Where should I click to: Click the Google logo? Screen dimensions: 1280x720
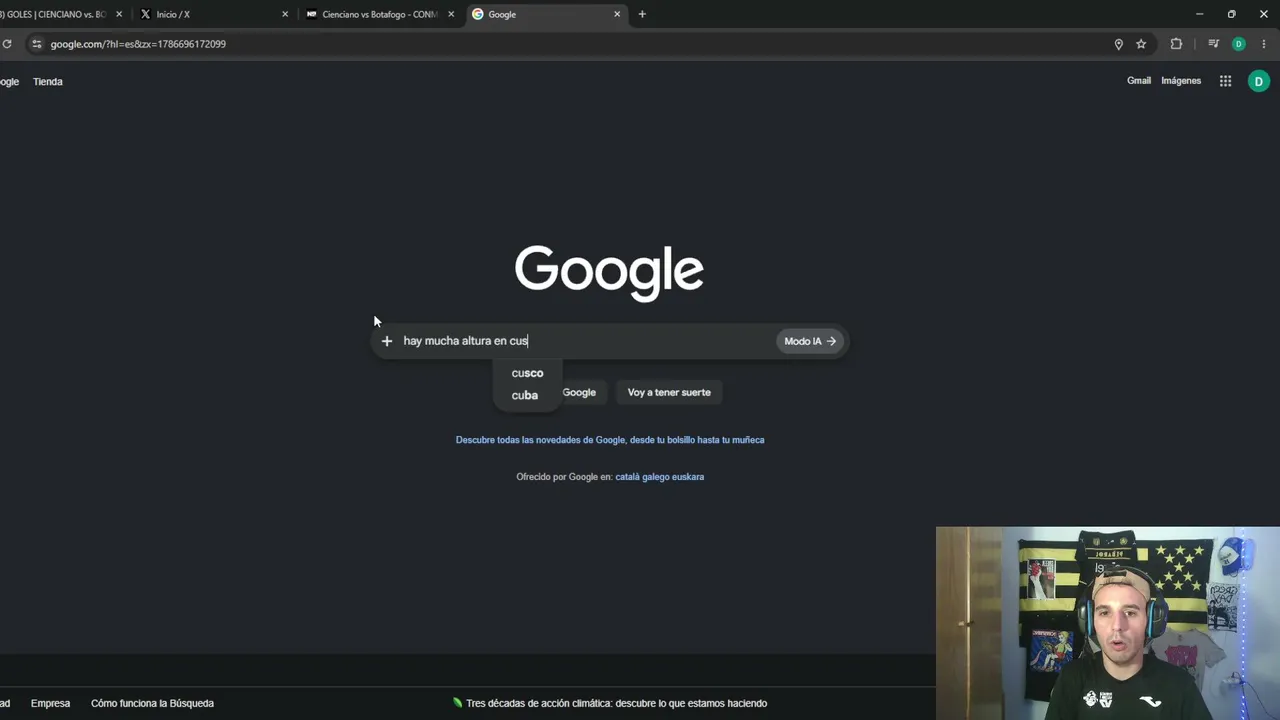coord(609,272)
